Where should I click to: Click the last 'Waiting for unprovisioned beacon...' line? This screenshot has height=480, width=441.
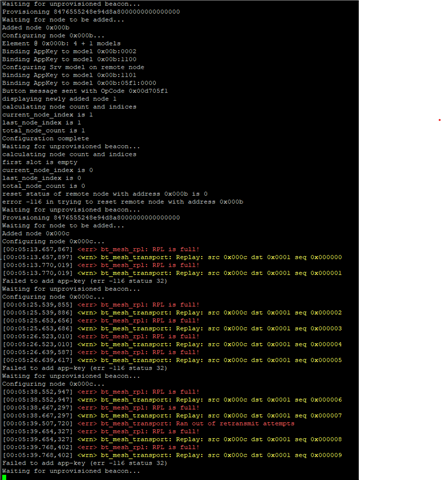(x=71, y=471)
